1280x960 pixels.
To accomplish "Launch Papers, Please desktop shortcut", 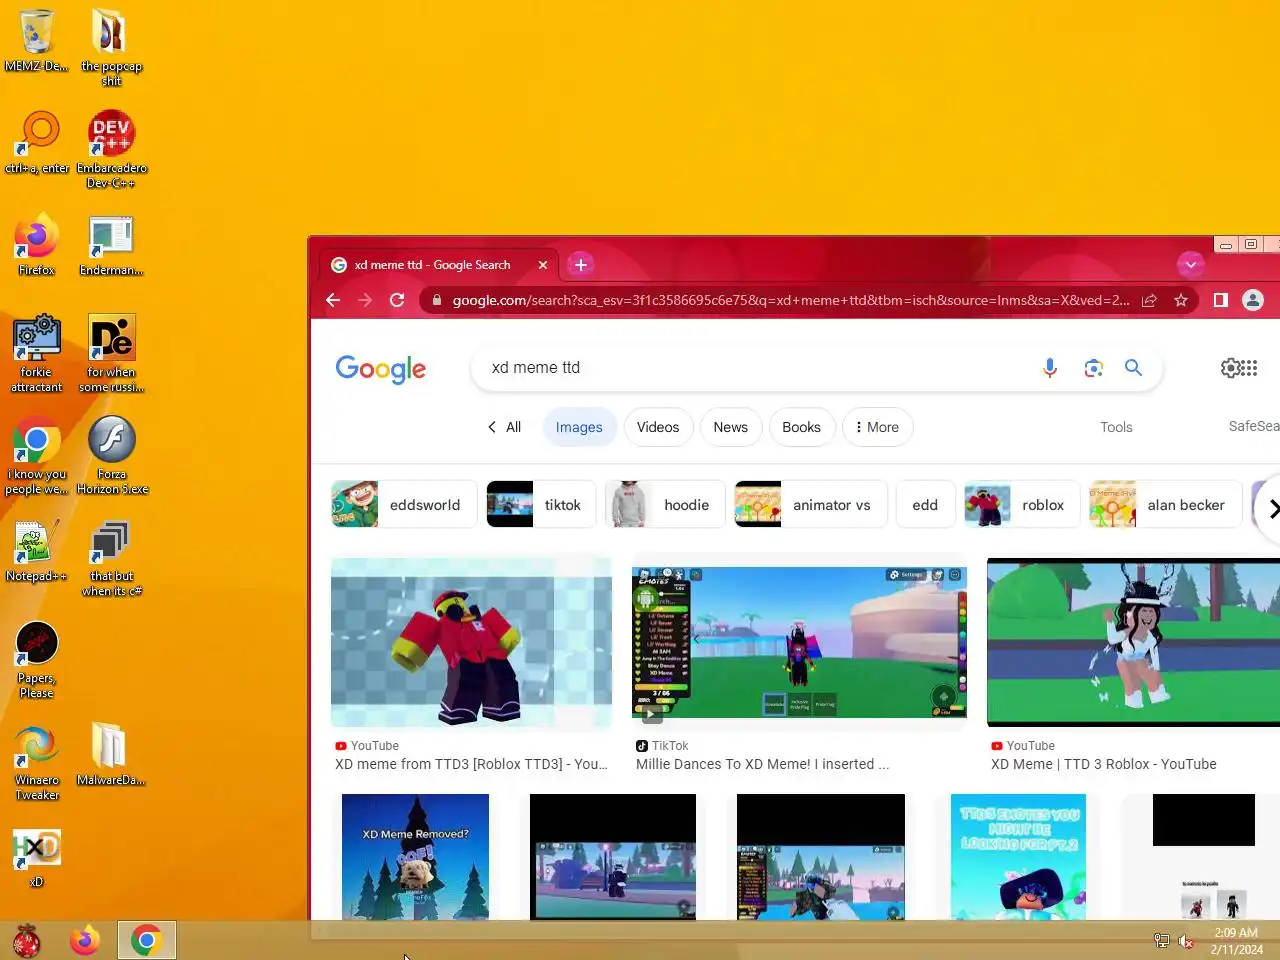I will [36, 659].
